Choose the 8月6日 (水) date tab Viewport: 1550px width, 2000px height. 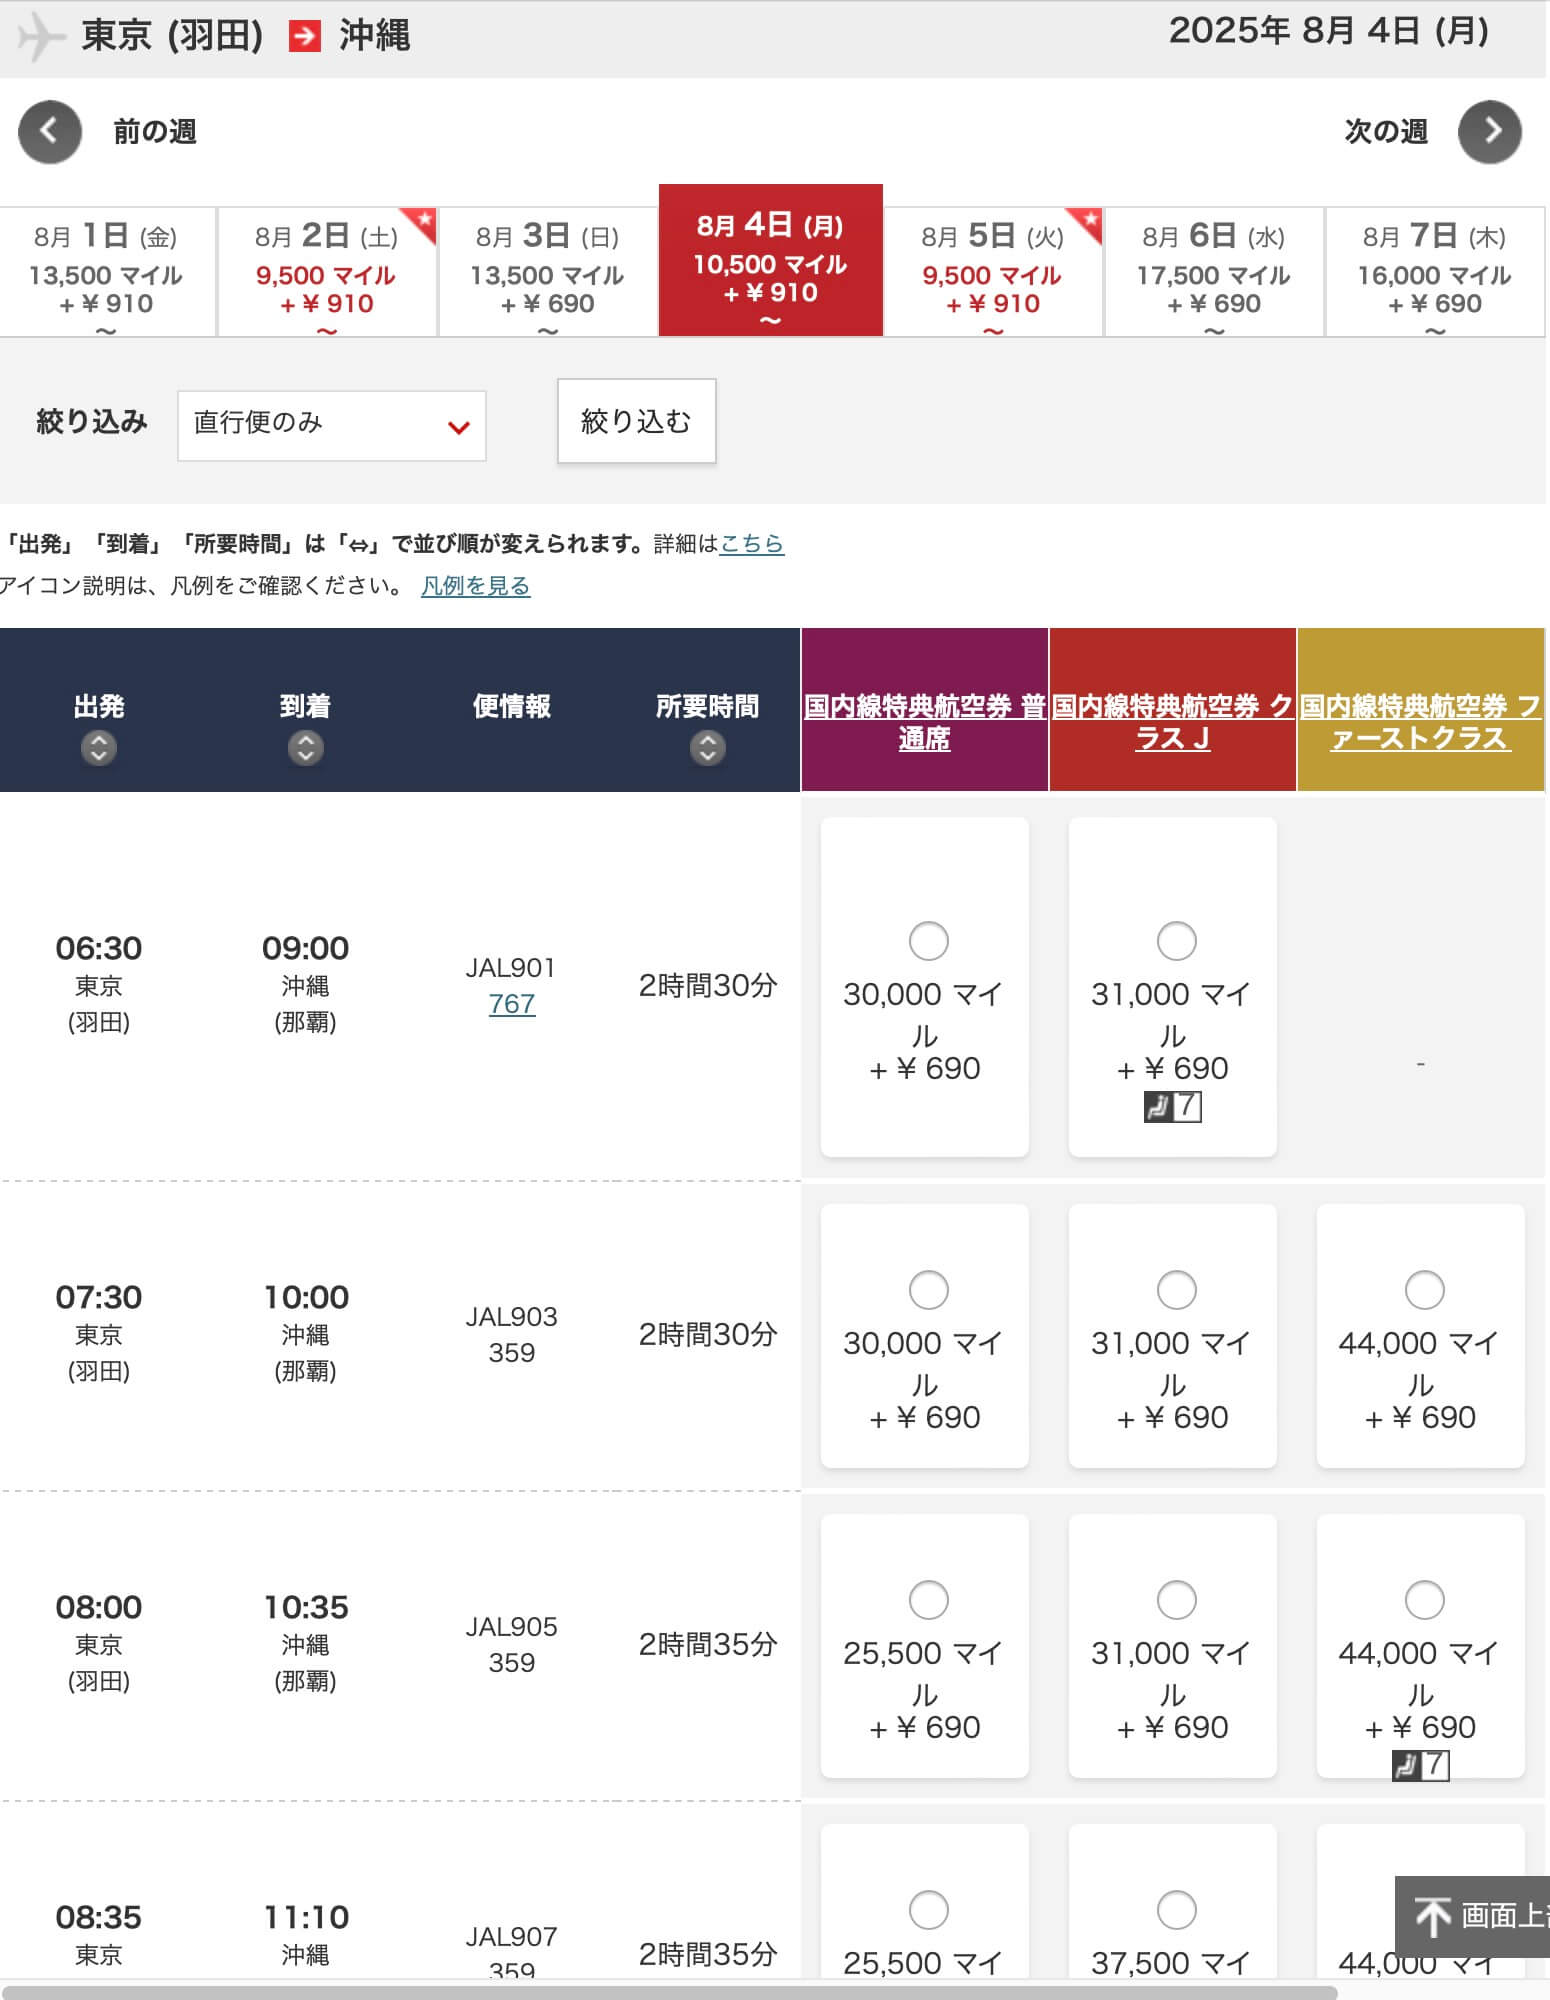1214,272
